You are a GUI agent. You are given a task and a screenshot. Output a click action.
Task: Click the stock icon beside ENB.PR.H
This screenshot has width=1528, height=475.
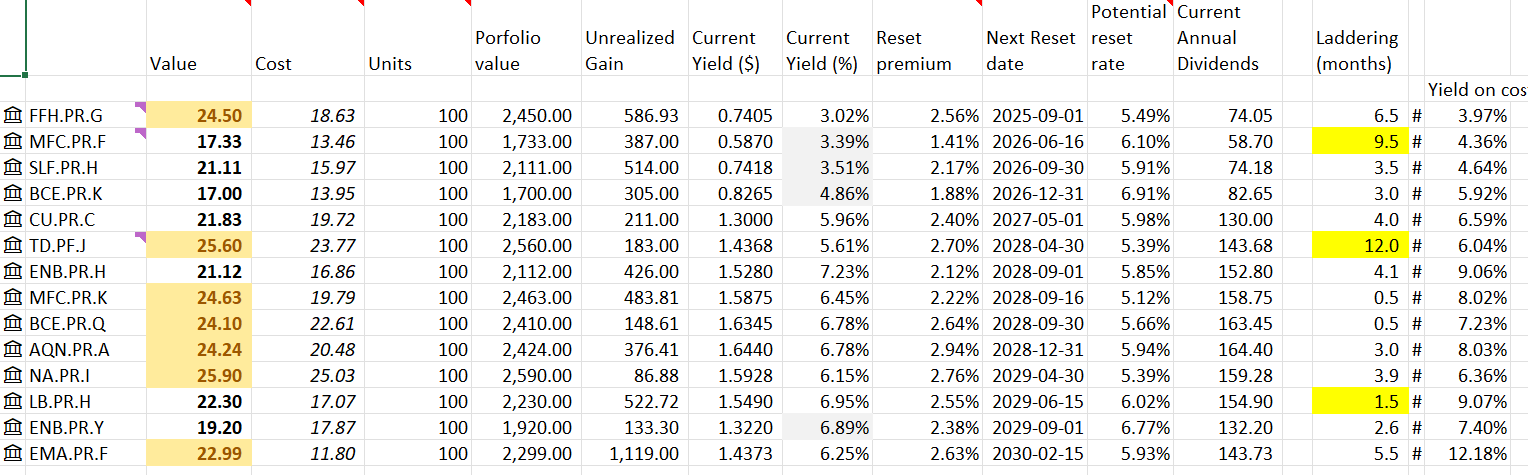click(13, 272)
